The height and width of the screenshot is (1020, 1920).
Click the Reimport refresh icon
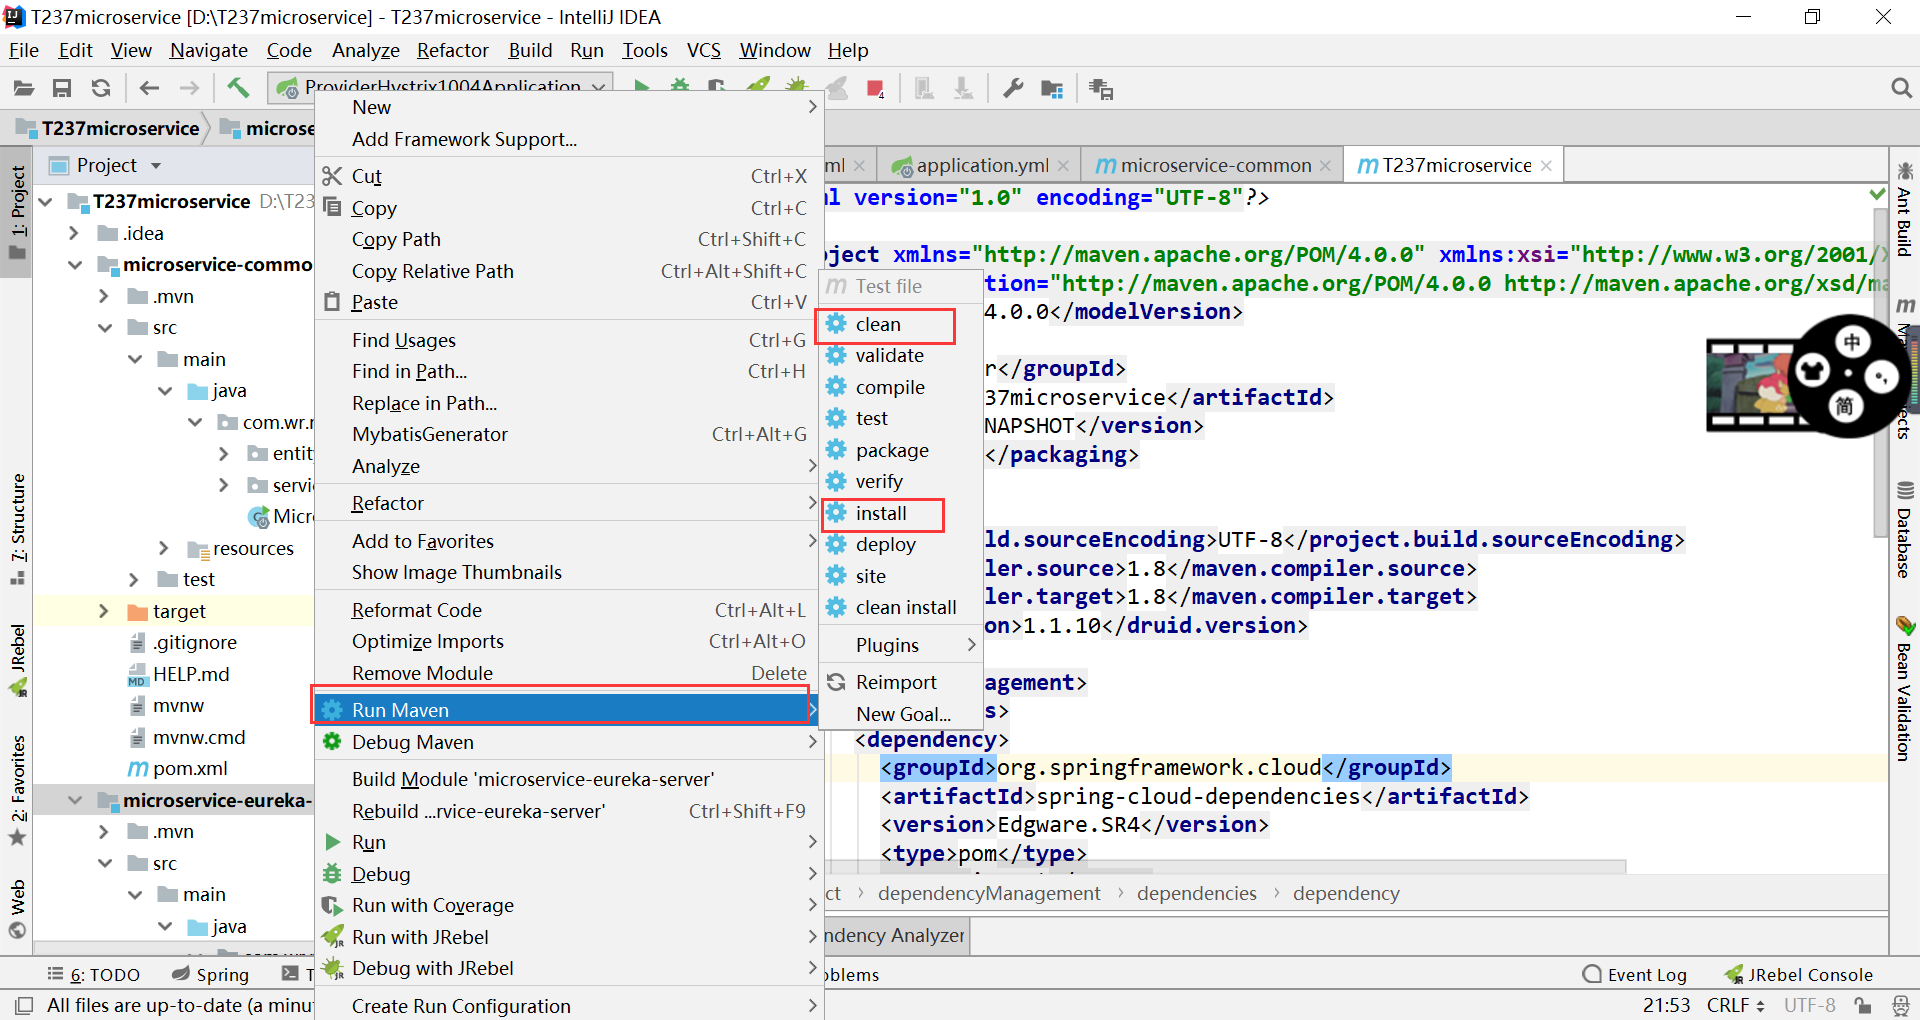click(x=836, y=682)
